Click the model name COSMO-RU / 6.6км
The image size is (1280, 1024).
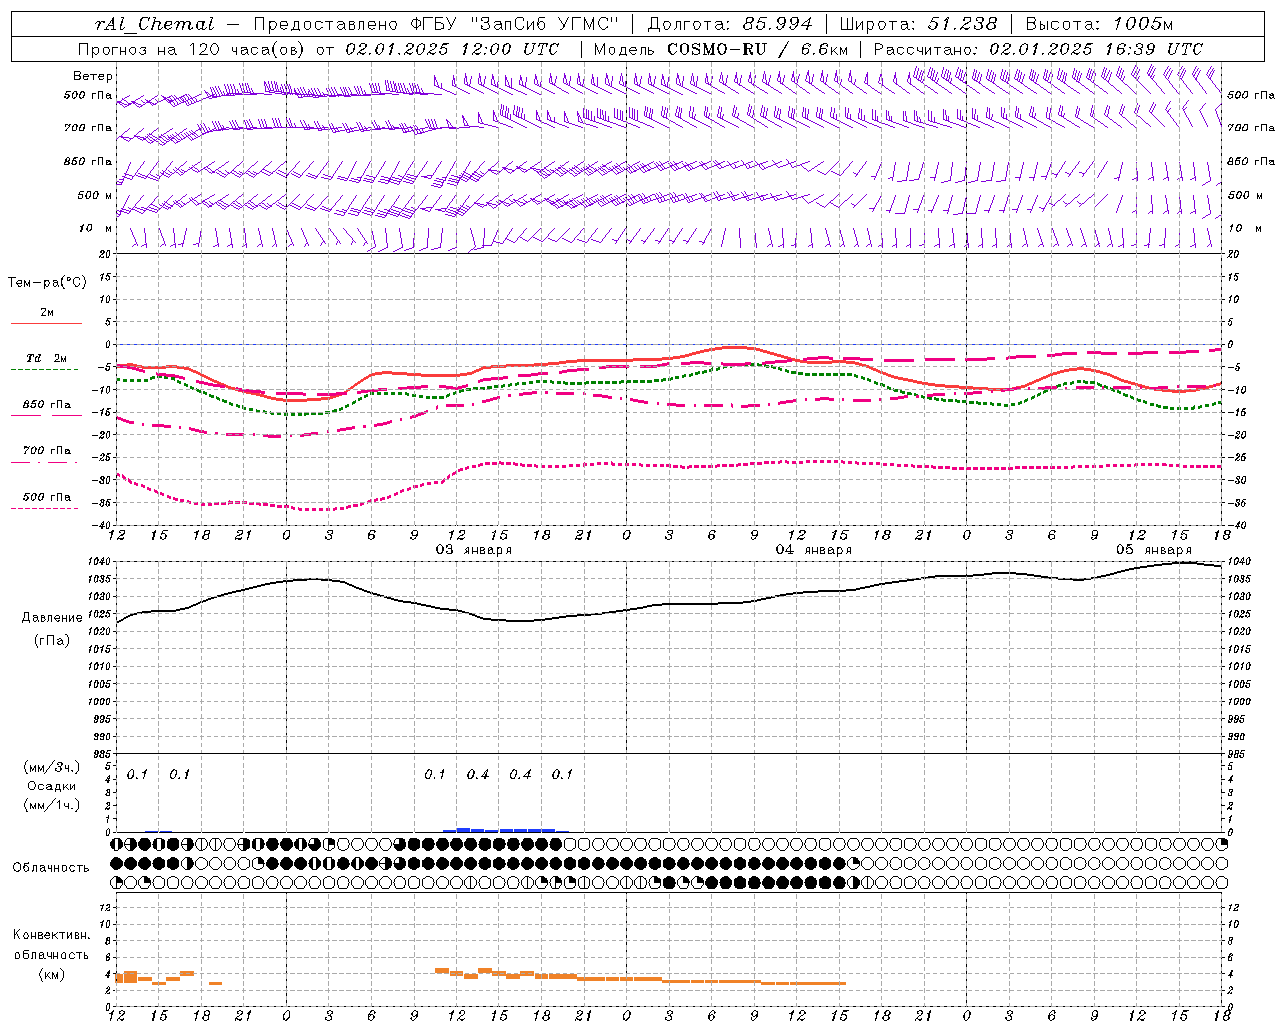click(757, 49)
